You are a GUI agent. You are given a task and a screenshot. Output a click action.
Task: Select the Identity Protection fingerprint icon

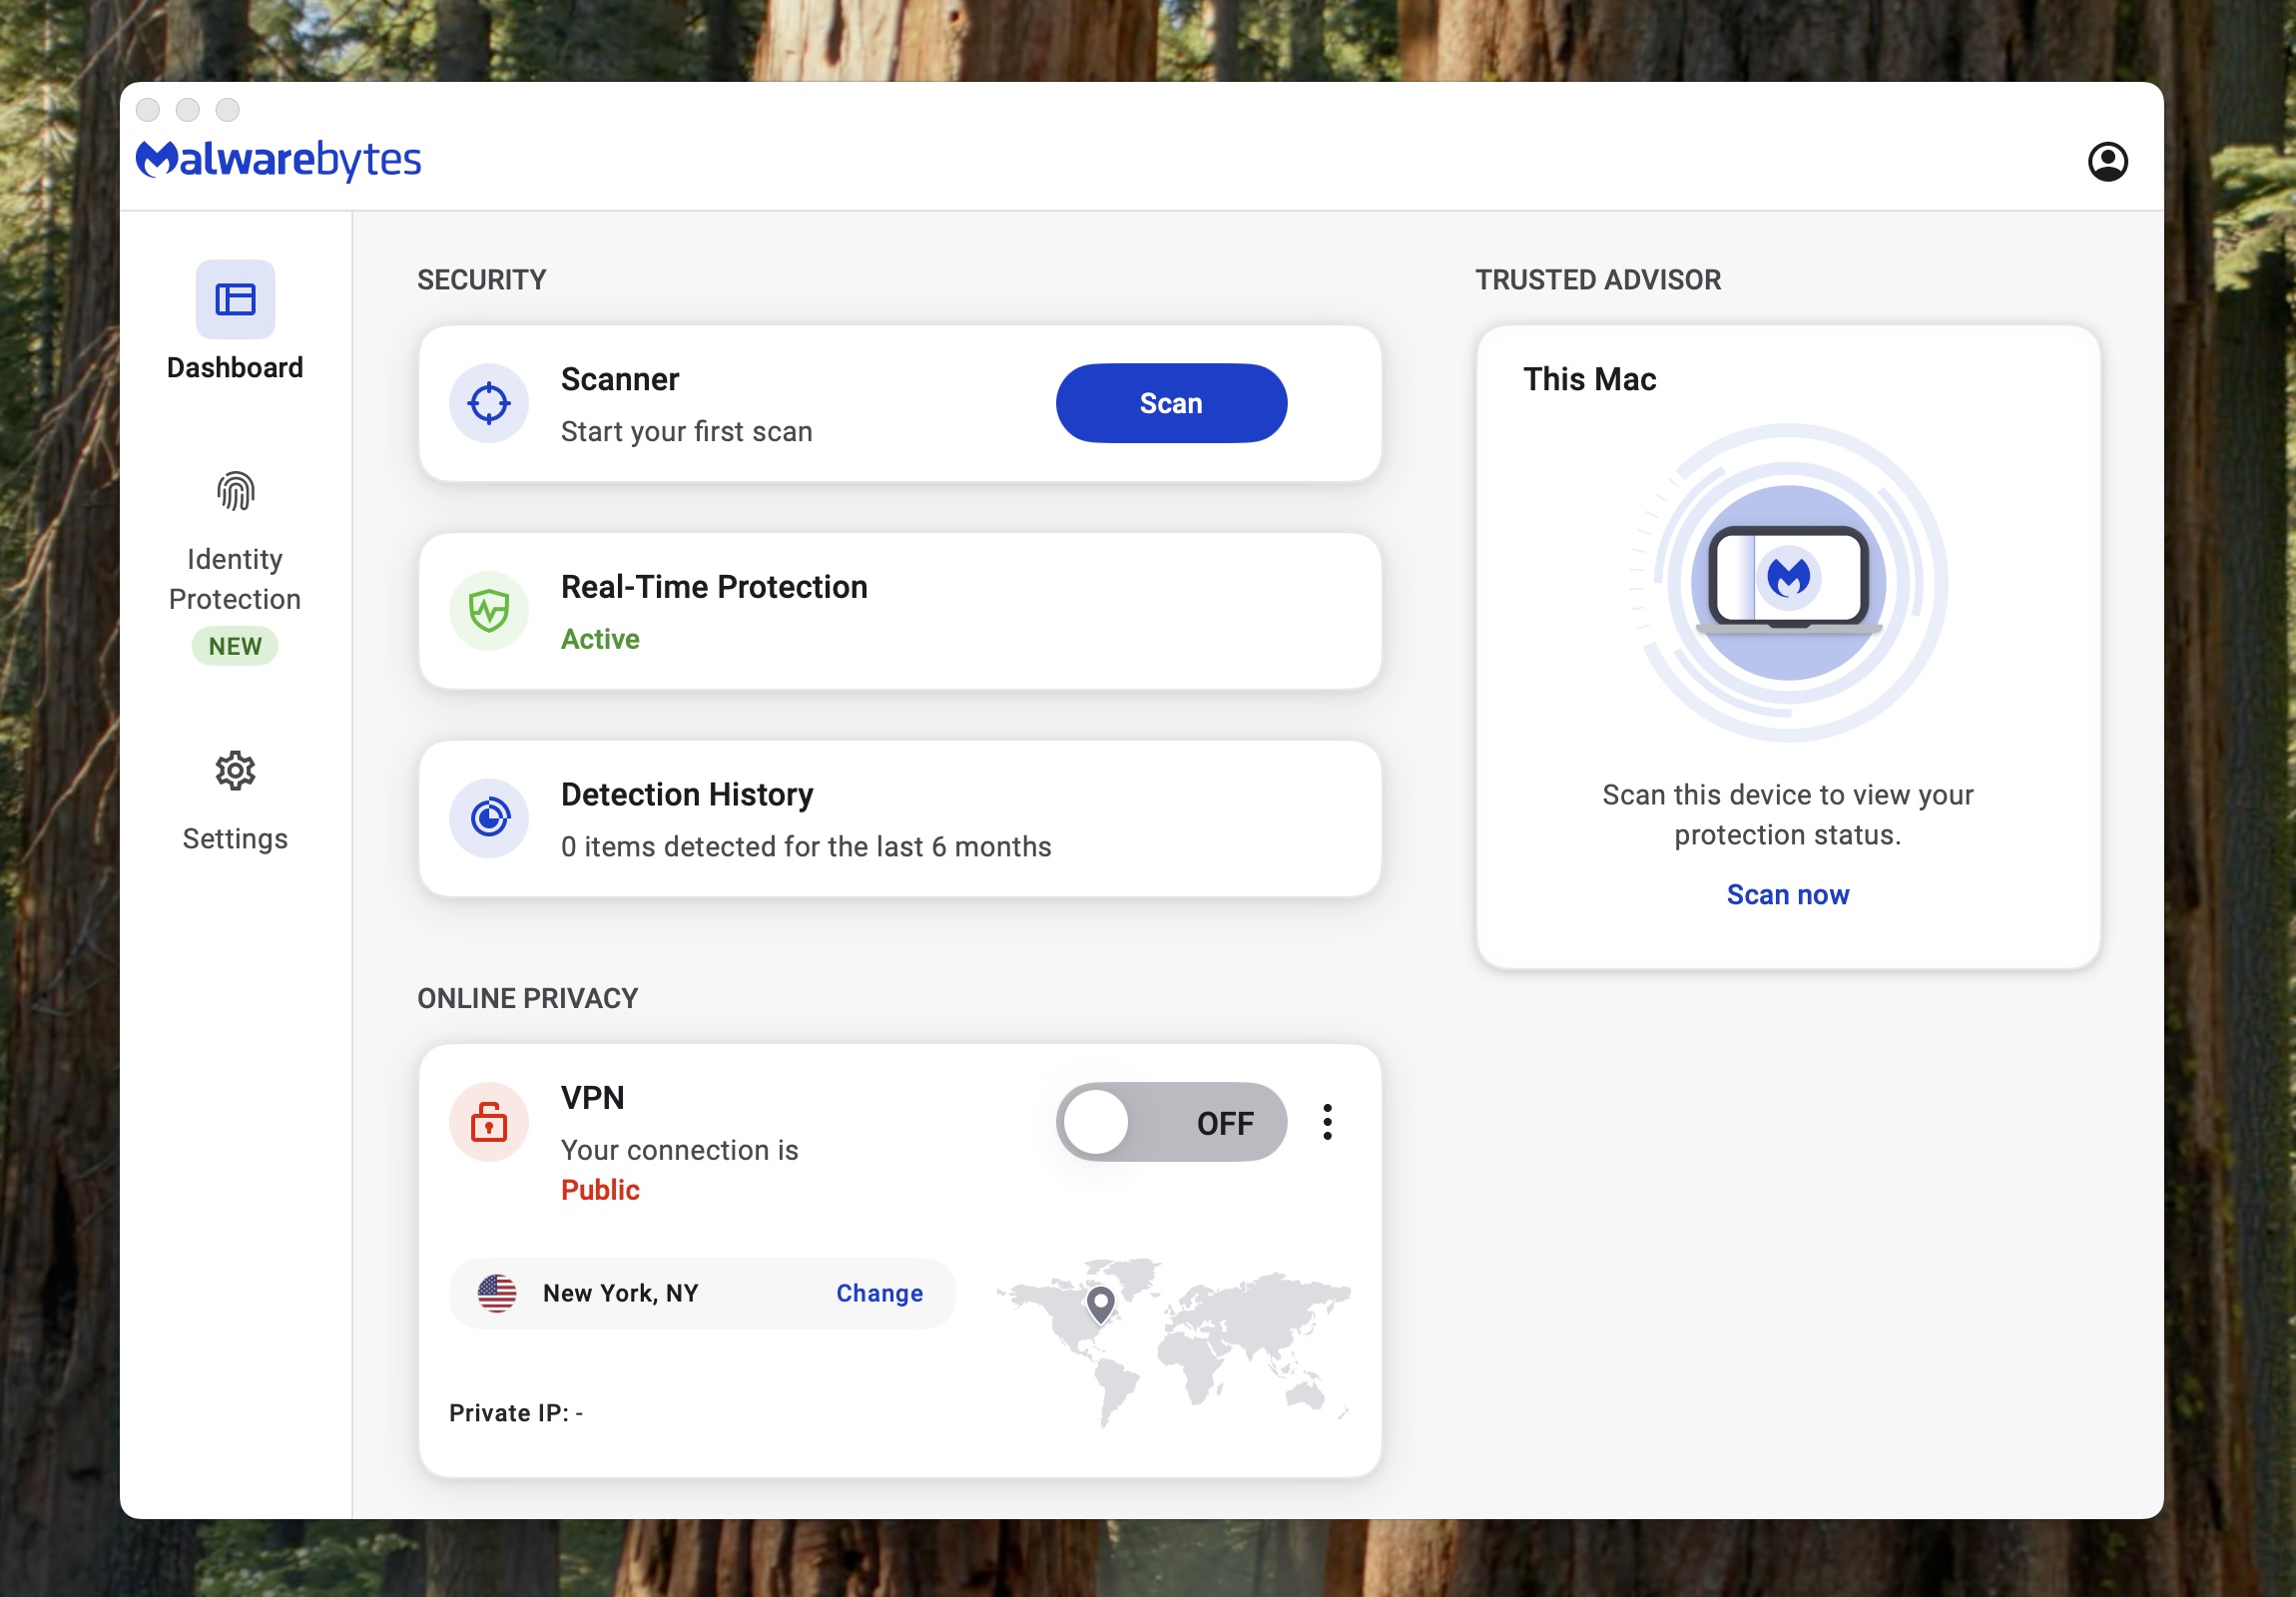234,491
